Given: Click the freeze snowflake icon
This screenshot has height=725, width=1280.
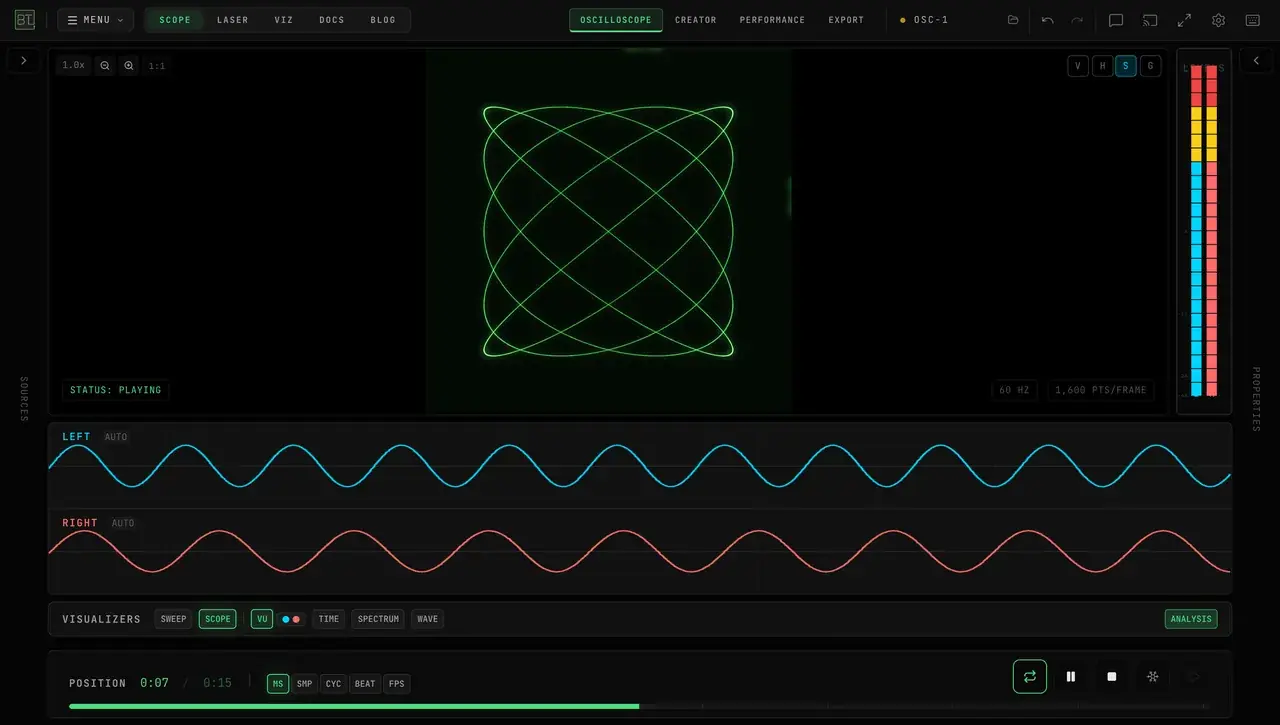Looking at the screenshot, I should click(x=1153, y=676).
